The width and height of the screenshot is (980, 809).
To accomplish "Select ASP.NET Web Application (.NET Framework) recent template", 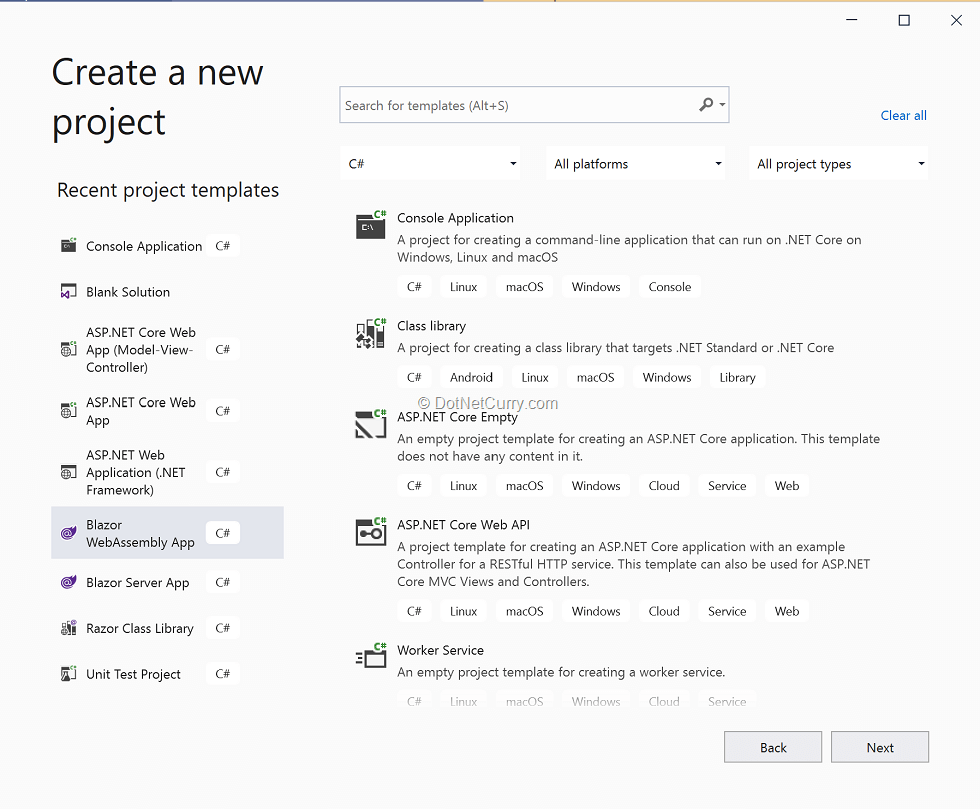I will click(x=168, y=472).
